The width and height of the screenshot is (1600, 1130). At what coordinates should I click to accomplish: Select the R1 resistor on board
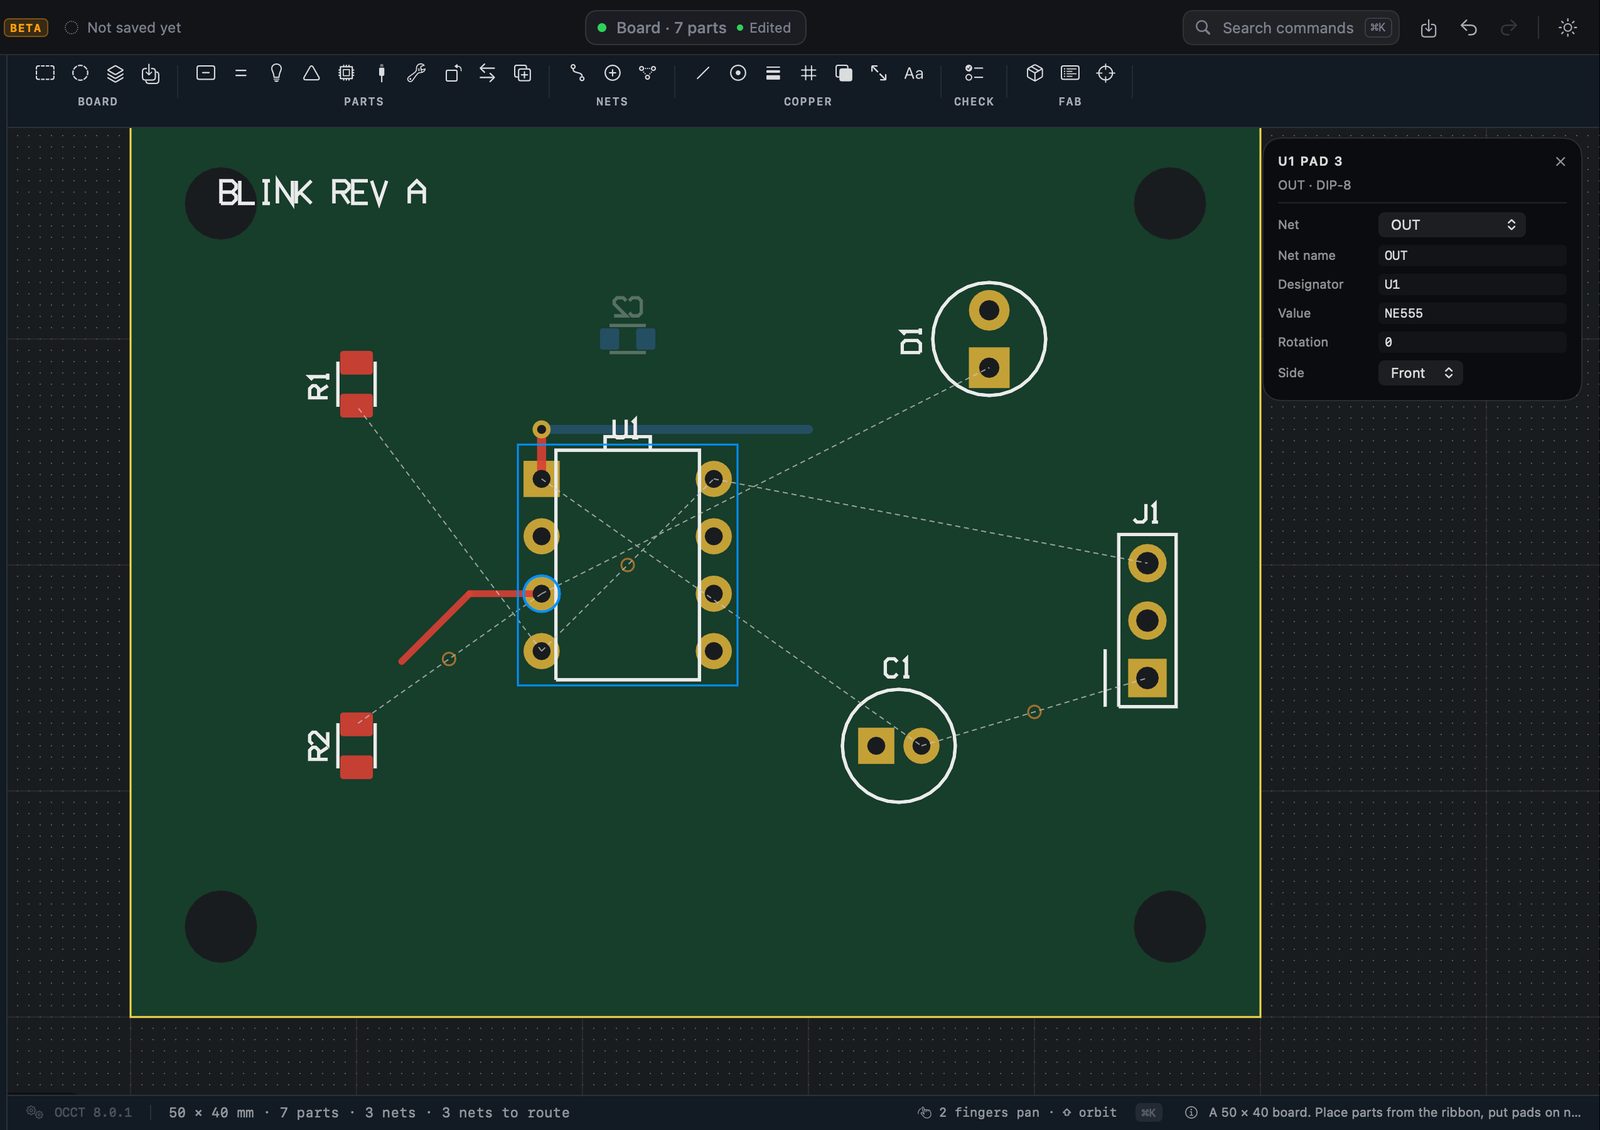click(x=356, y=384)
